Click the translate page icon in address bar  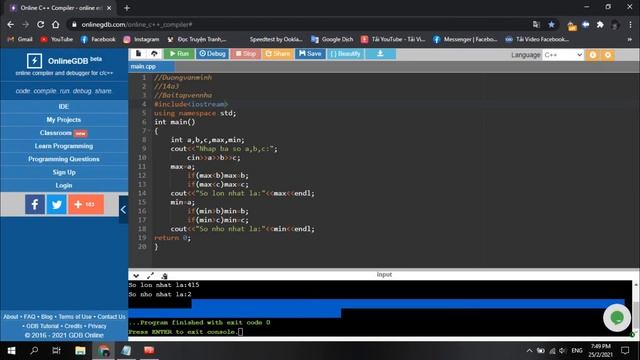[536, 24]
